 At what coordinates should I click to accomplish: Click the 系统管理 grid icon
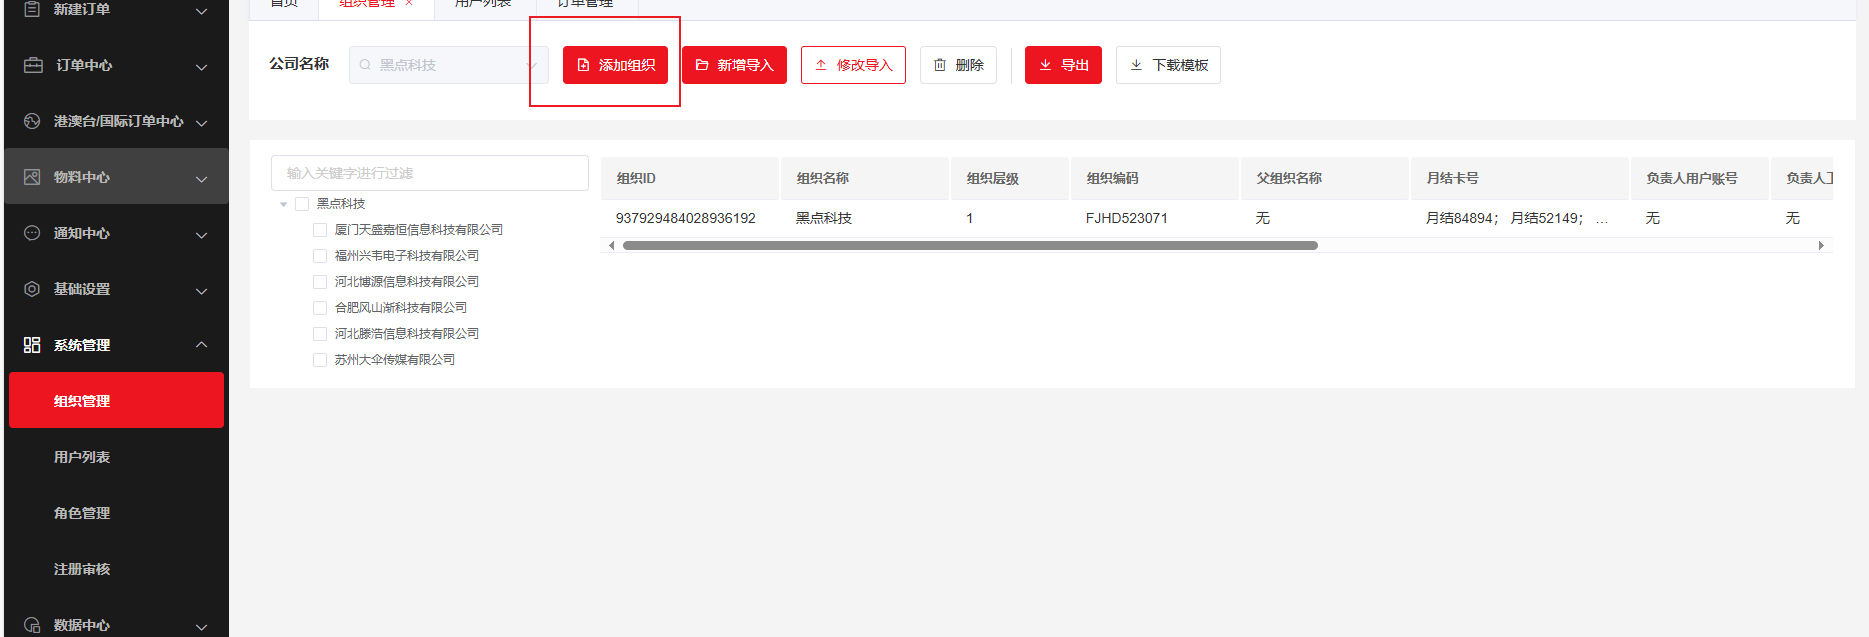(x=32, y=345)
